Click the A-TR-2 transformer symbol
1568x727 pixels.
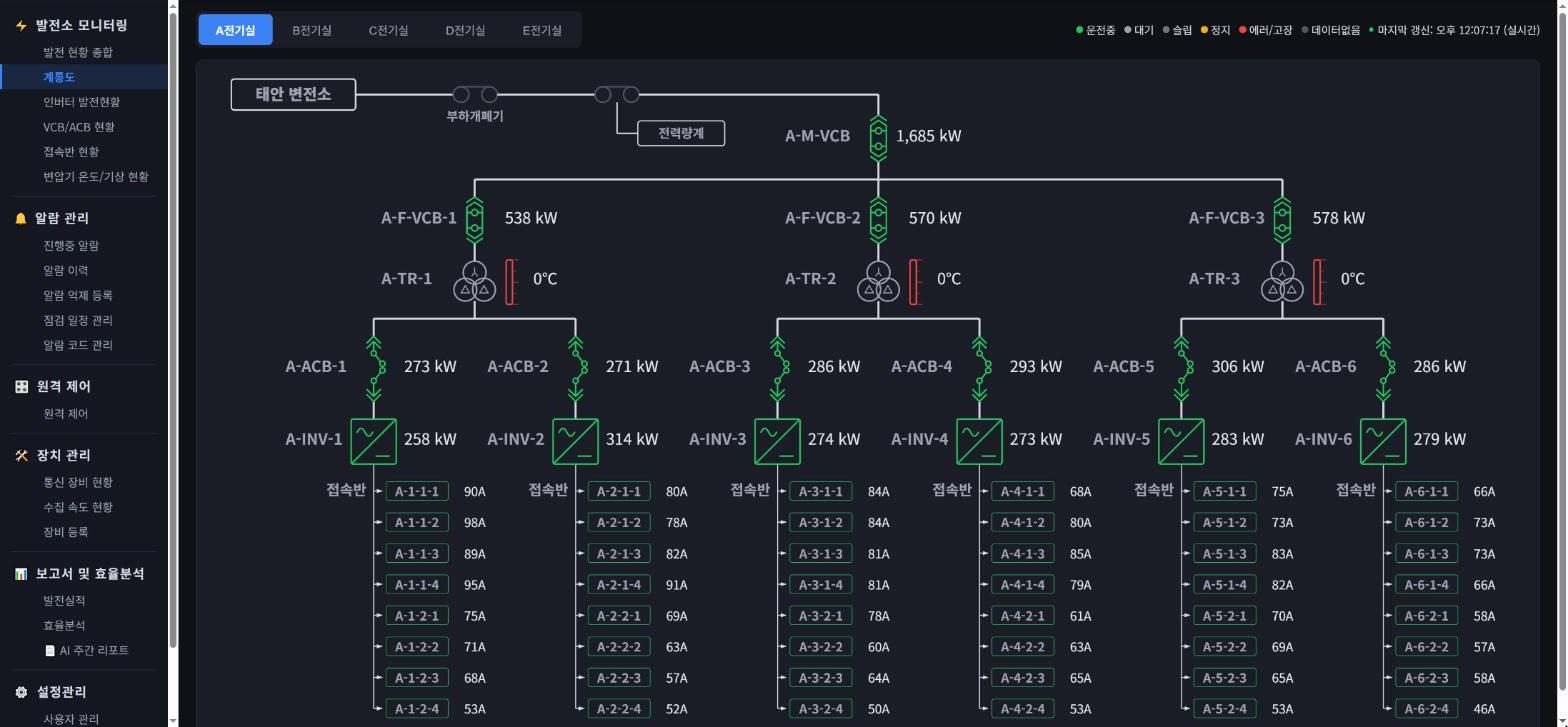878,282
